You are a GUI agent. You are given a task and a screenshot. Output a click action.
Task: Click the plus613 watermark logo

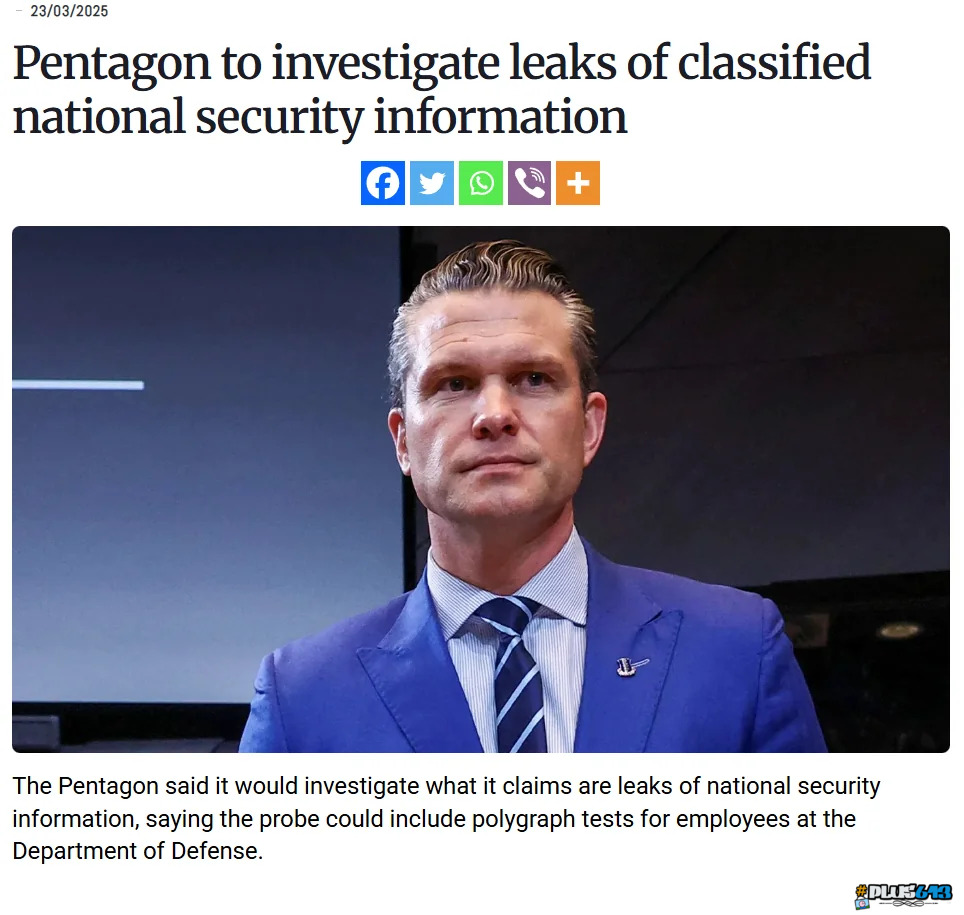904,895
